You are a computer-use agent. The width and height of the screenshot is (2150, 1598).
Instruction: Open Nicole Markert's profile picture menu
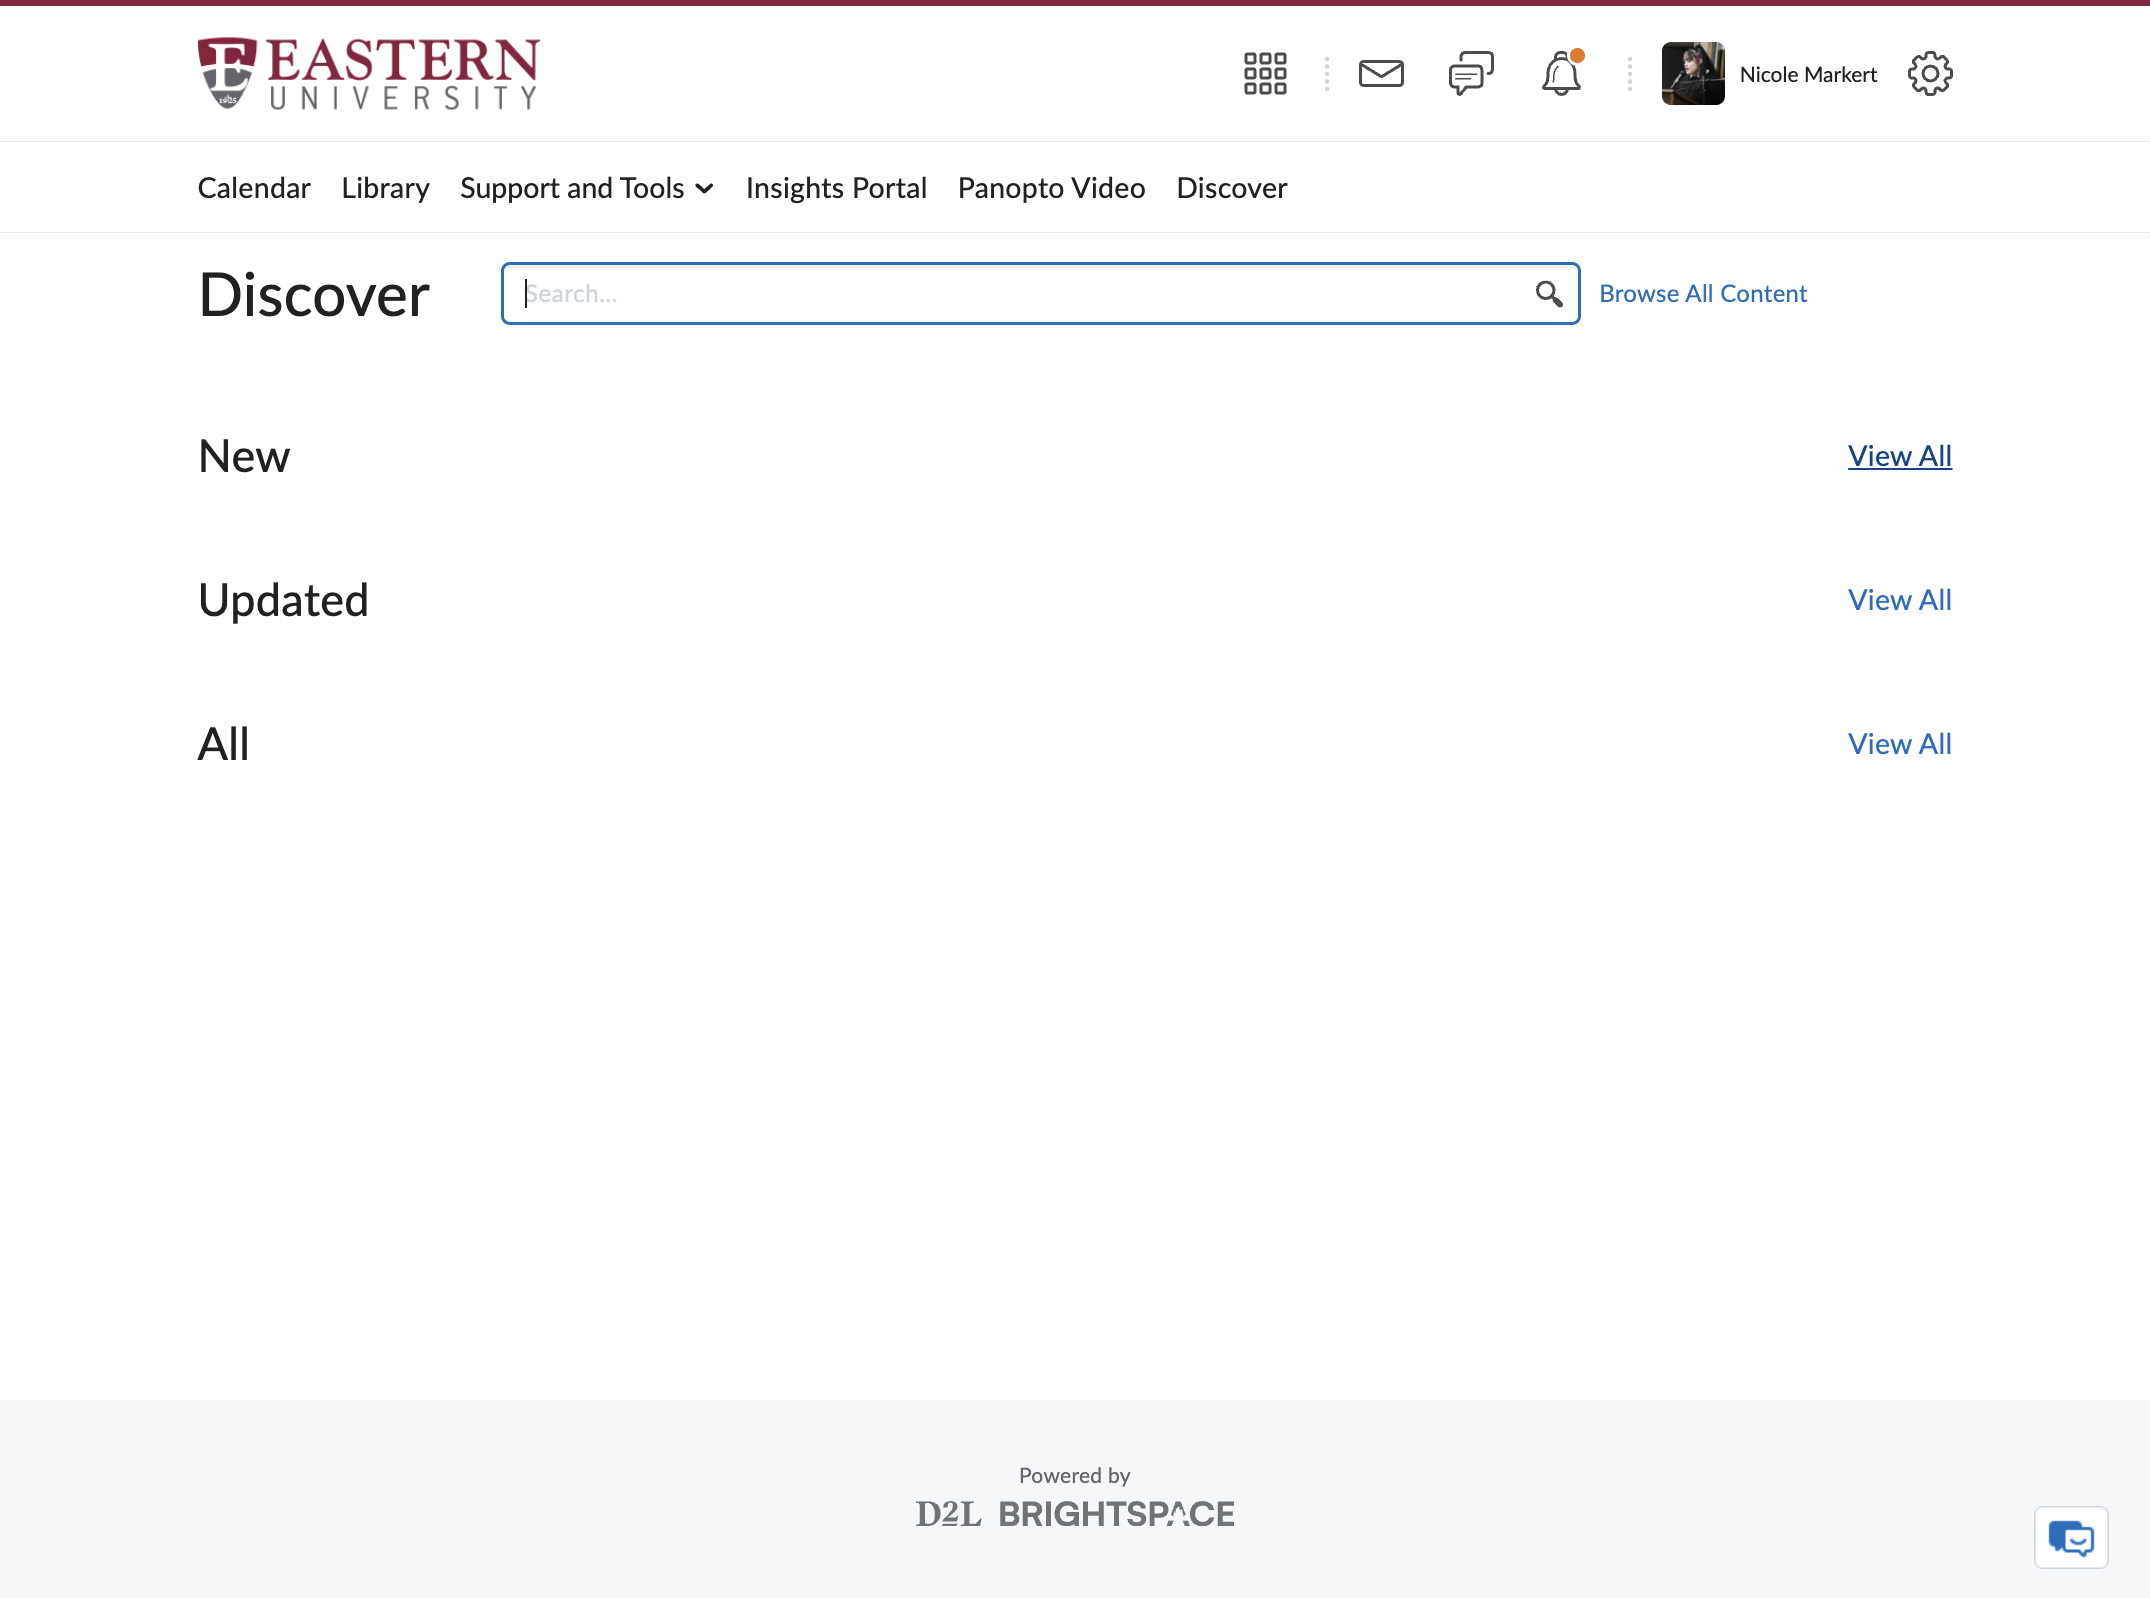1693,74
